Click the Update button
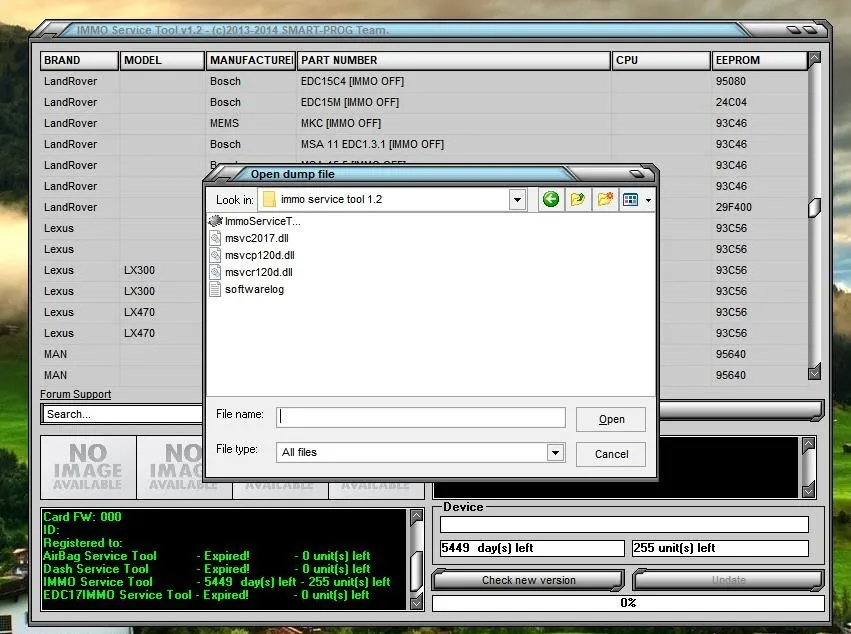This screenshot has height=634, width=851. pyautogui.click(x=728, y=580)
